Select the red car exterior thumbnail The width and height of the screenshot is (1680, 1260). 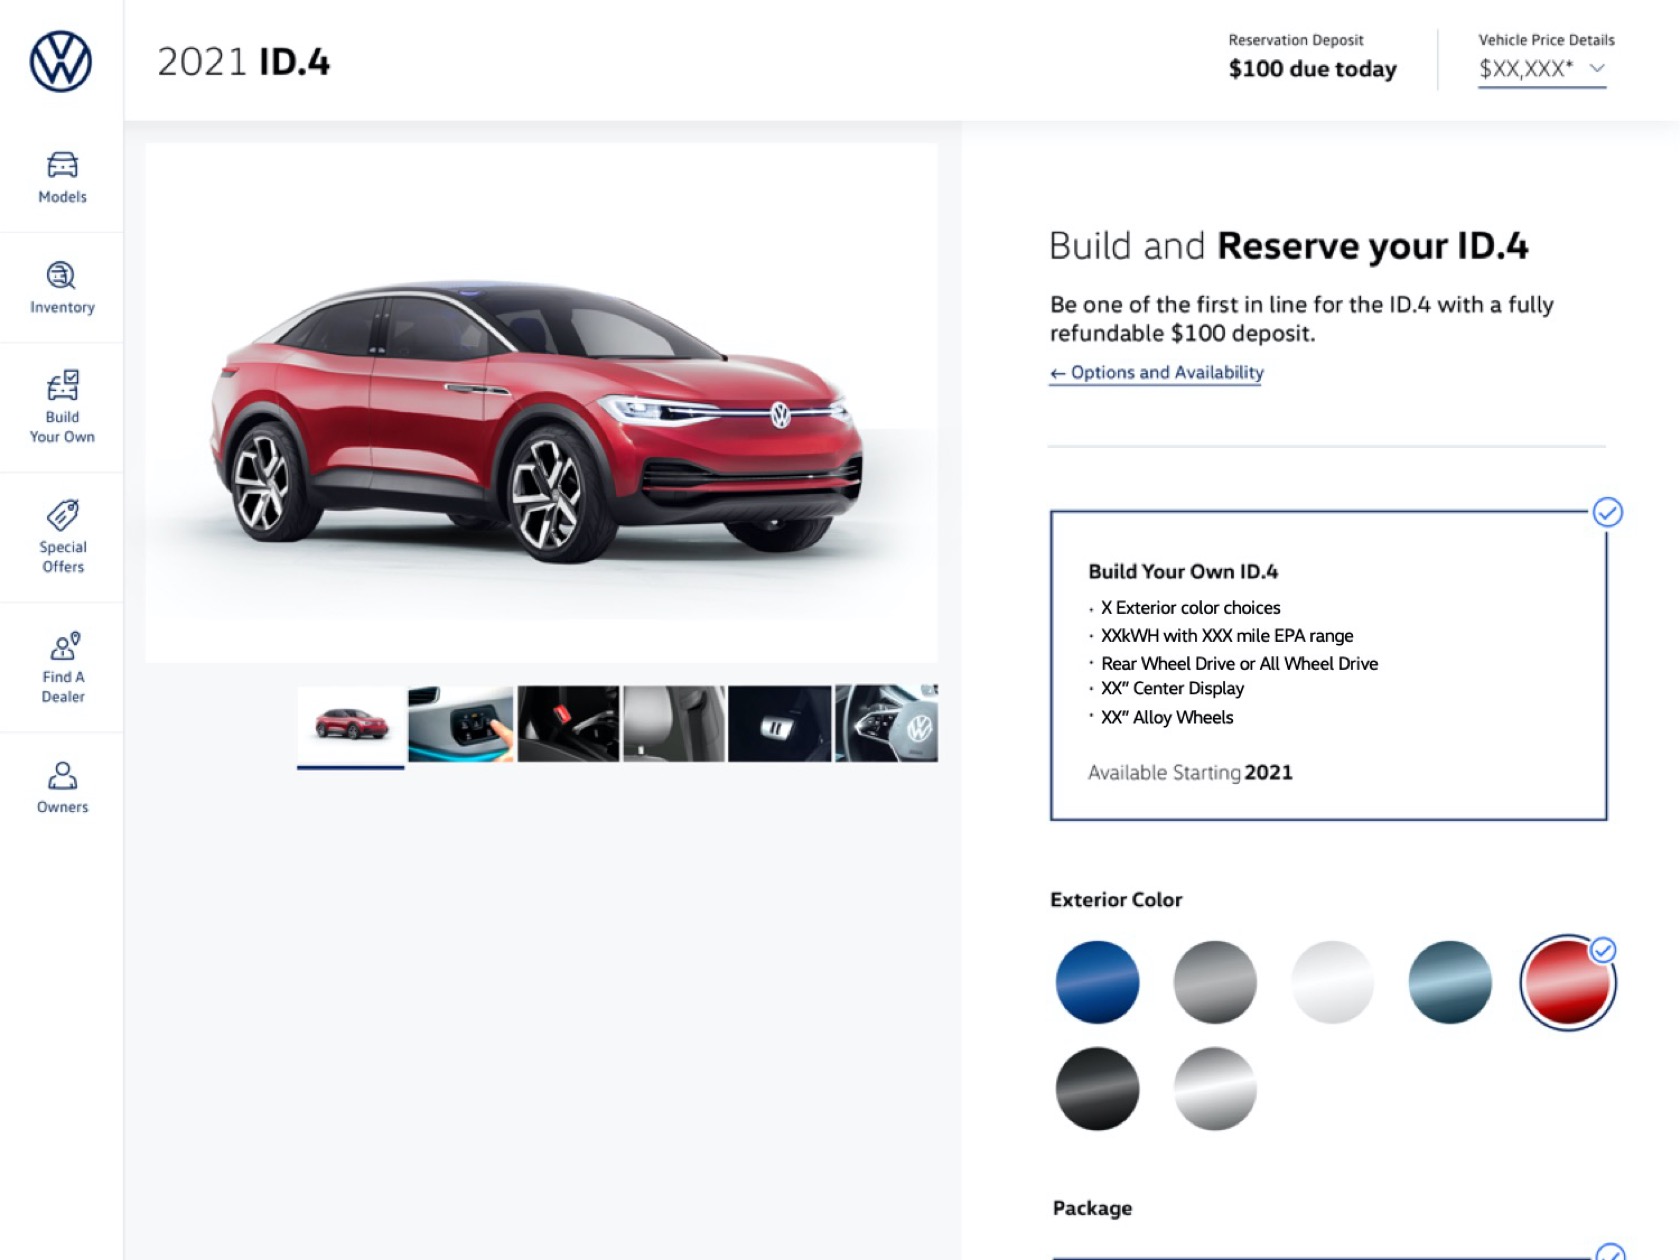coord(351,723)
